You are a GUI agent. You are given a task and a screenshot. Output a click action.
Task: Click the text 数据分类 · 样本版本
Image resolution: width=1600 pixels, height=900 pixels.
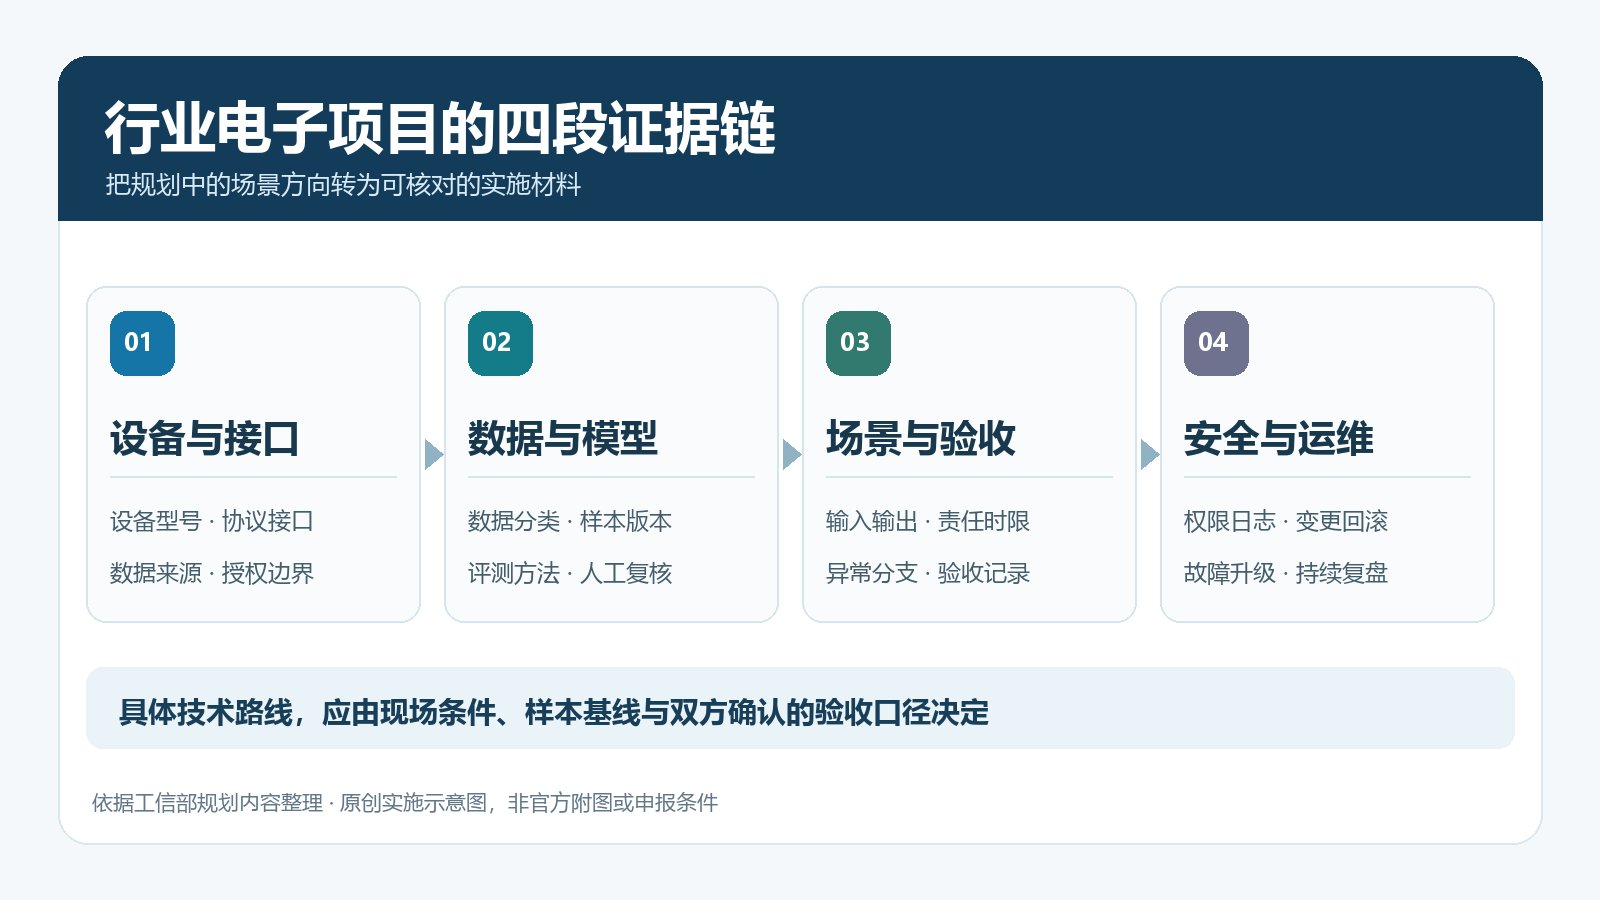click(570, 521)
